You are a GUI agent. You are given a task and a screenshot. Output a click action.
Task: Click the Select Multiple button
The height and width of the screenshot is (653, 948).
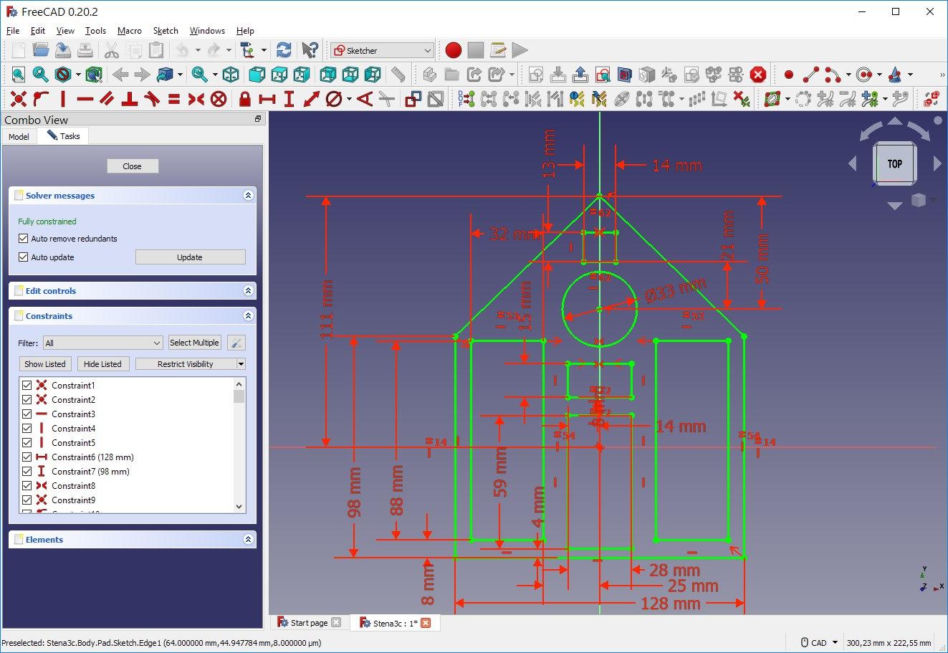tap(194, 343)
